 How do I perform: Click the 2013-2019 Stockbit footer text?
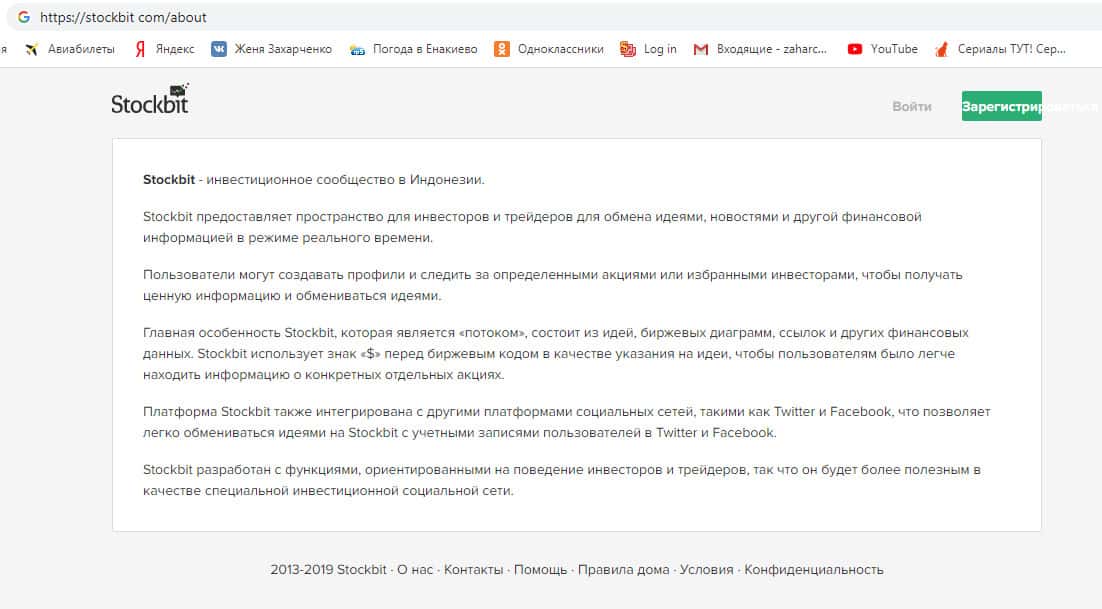coord(328,570)
